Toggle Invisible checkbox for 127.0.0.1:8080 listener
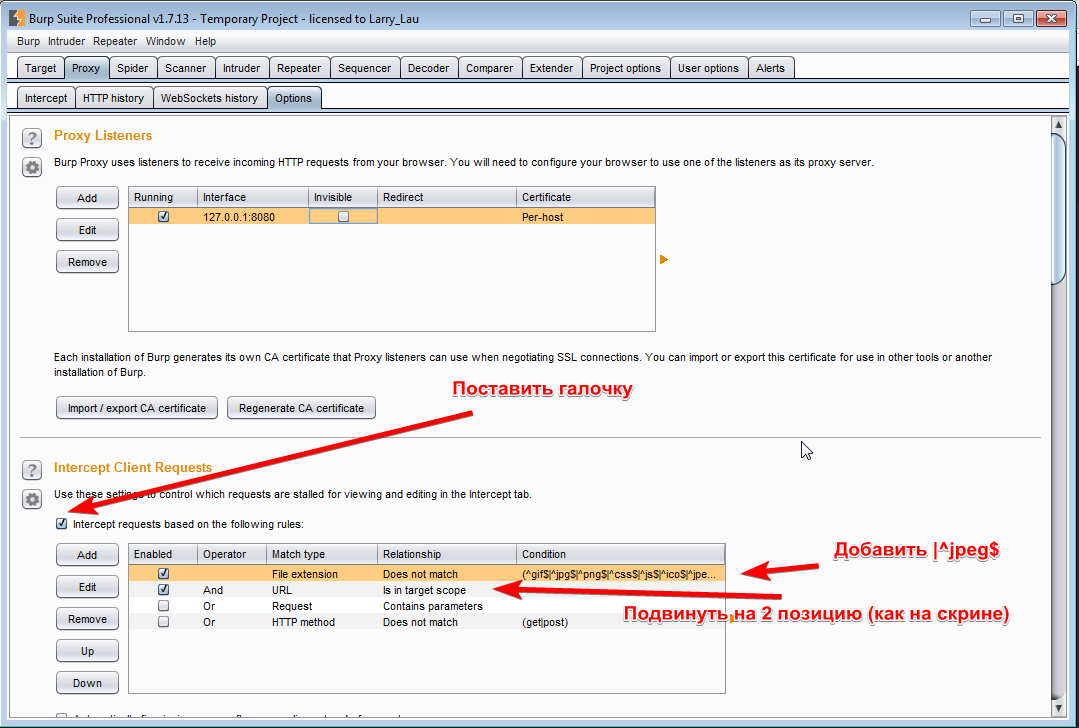1079x728 pixels. [344, 216]
